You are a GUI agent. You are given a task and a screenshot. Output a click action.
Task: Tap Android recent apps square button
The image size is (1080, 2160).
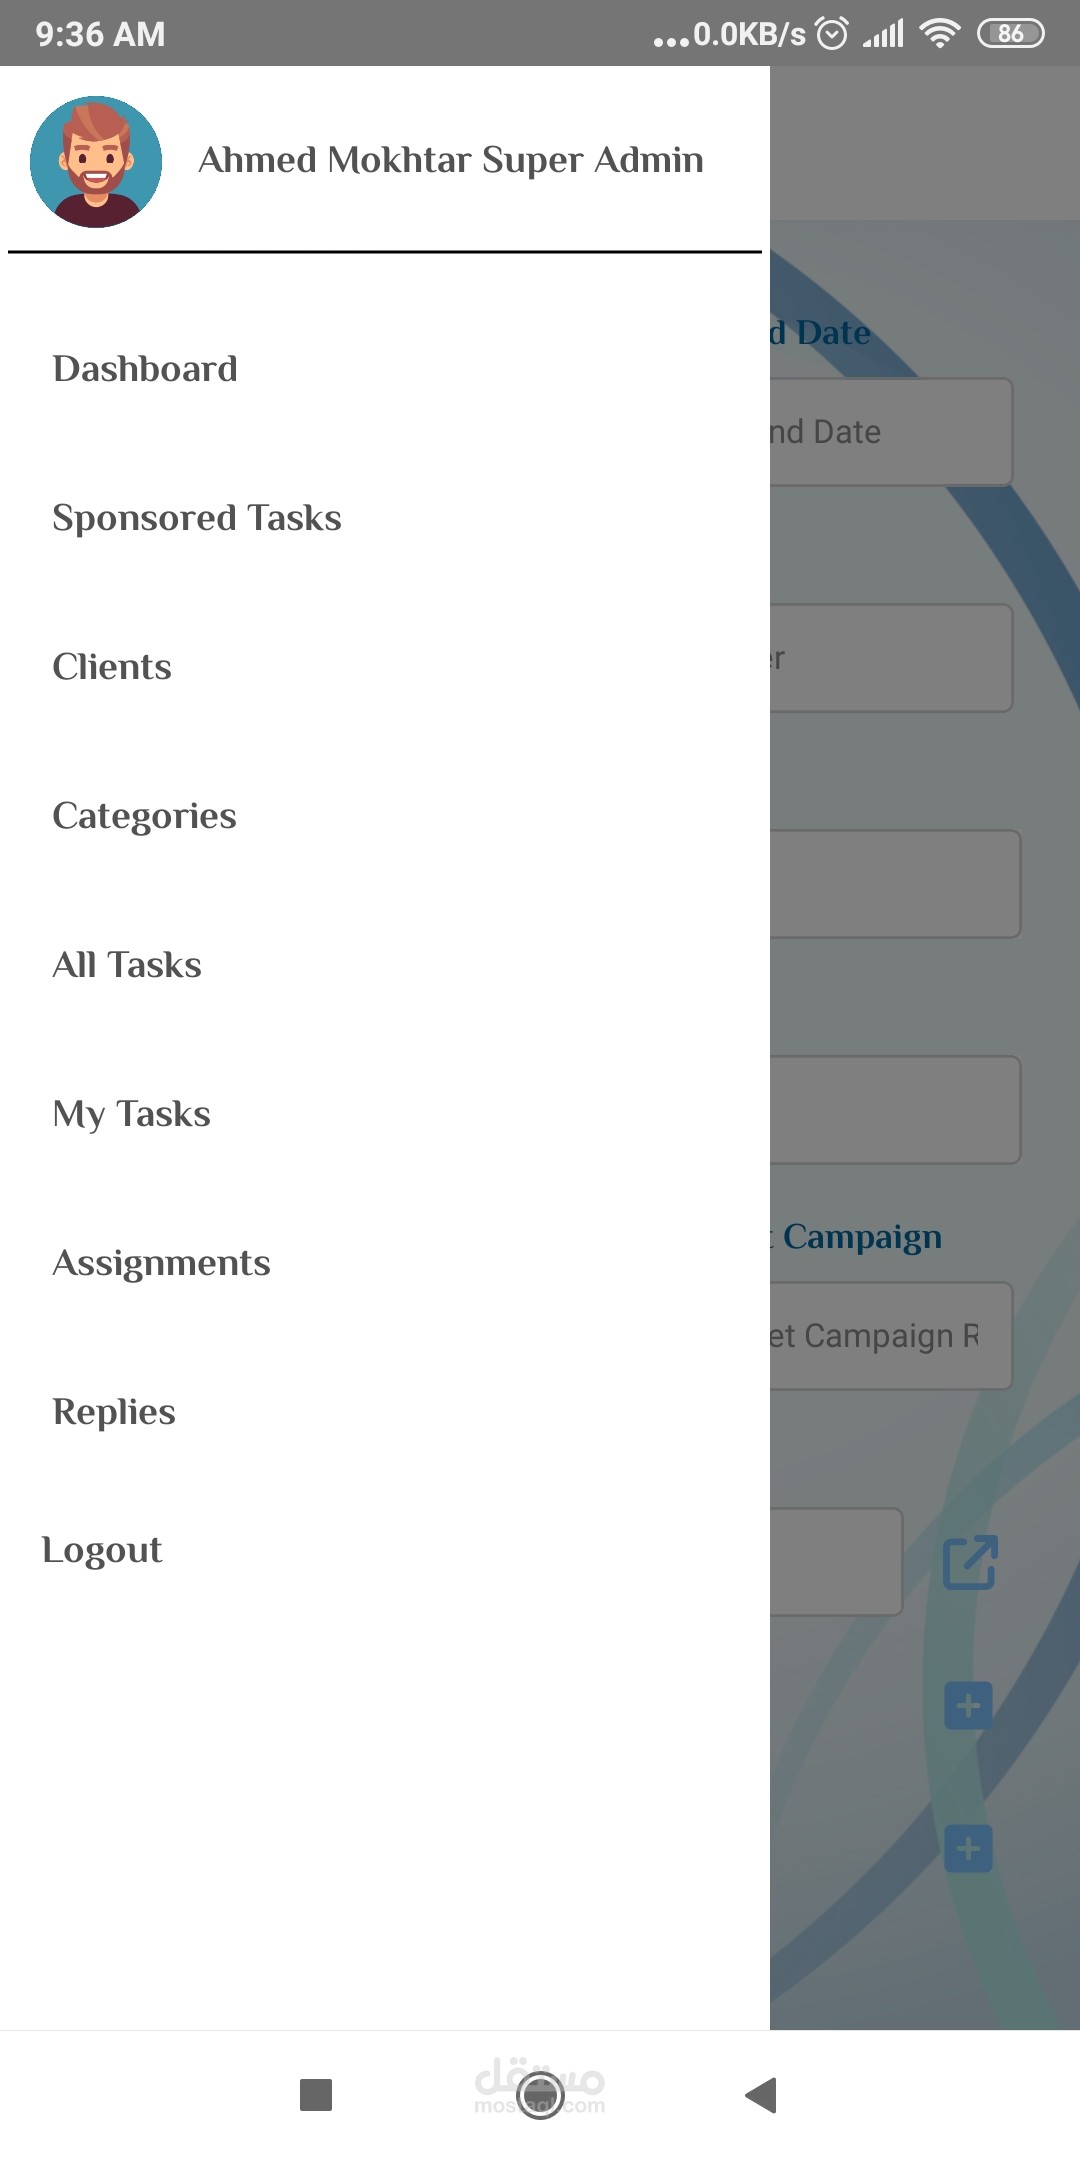(316, 2094)
